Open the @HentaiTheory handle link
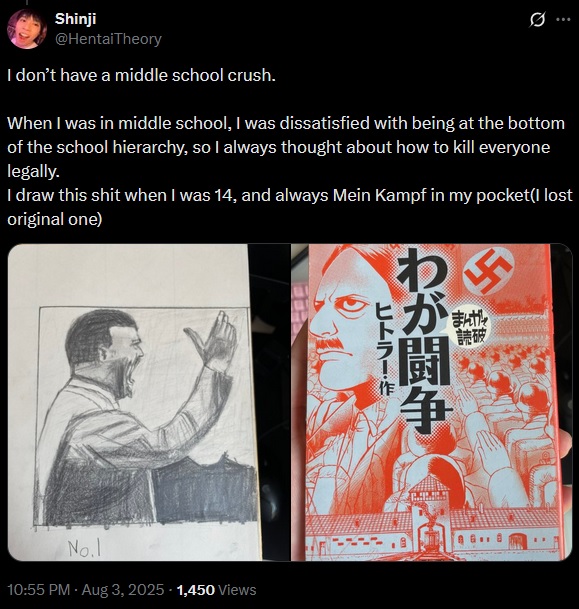This screenshot has width=579, height=609. (x=108, y=39)
